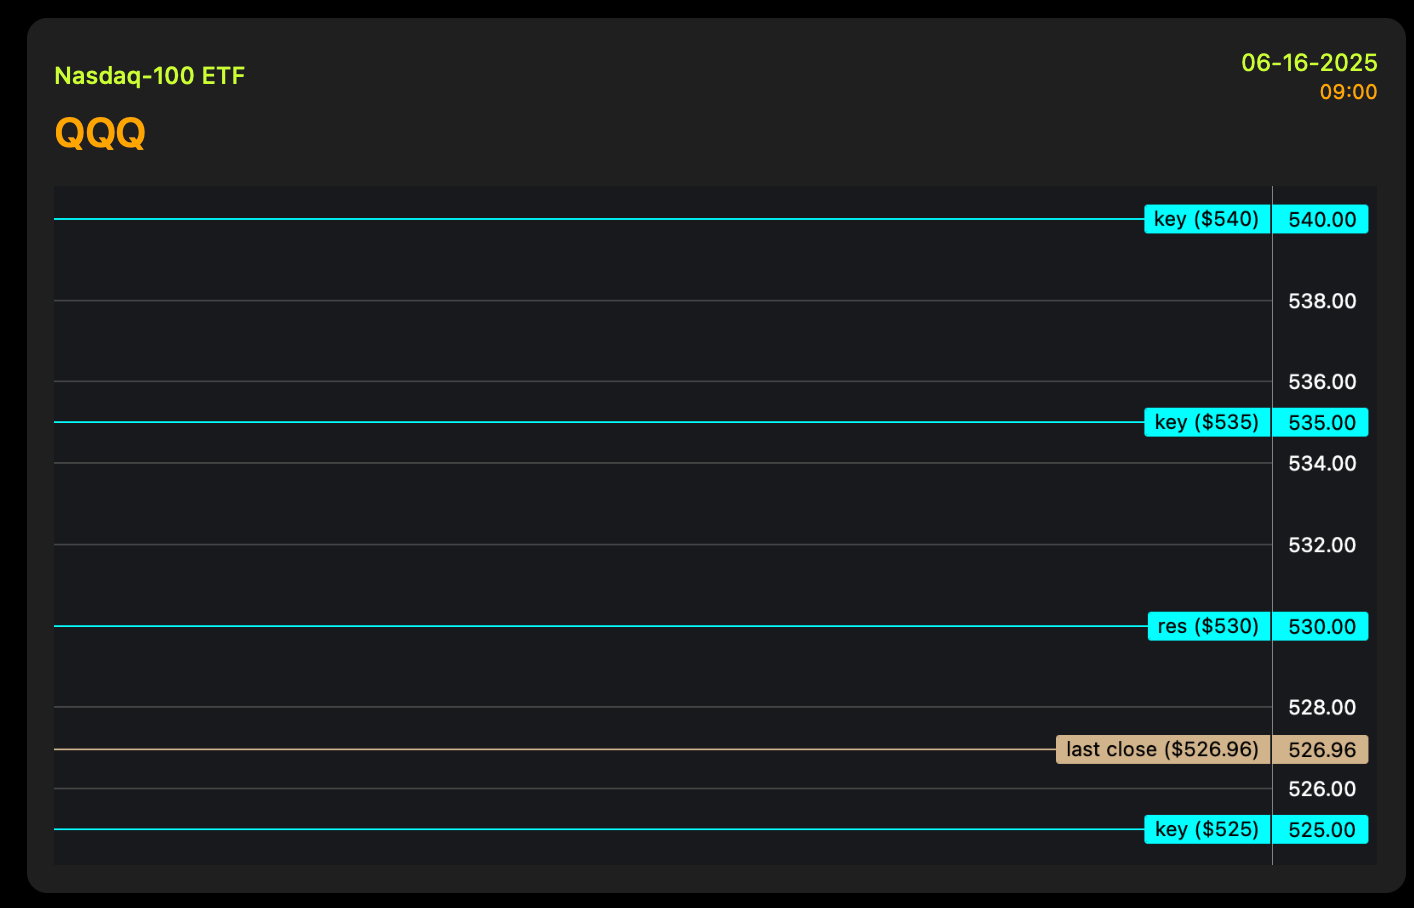Select the res ($530) level label

(x=1209, y=626)
